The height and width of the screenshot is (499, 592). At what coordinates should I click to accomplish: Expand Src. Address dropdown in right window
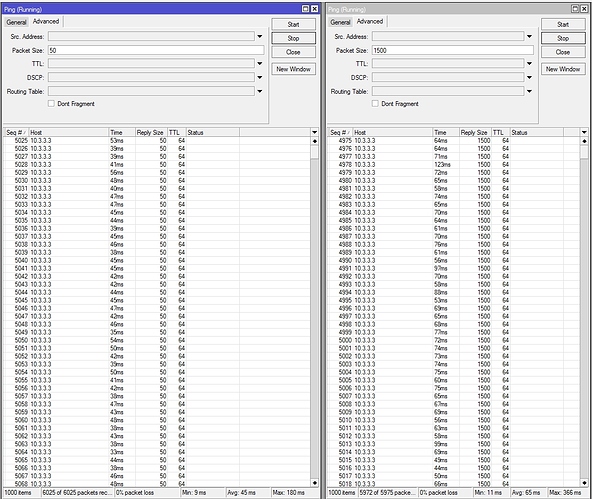point(529,37)
